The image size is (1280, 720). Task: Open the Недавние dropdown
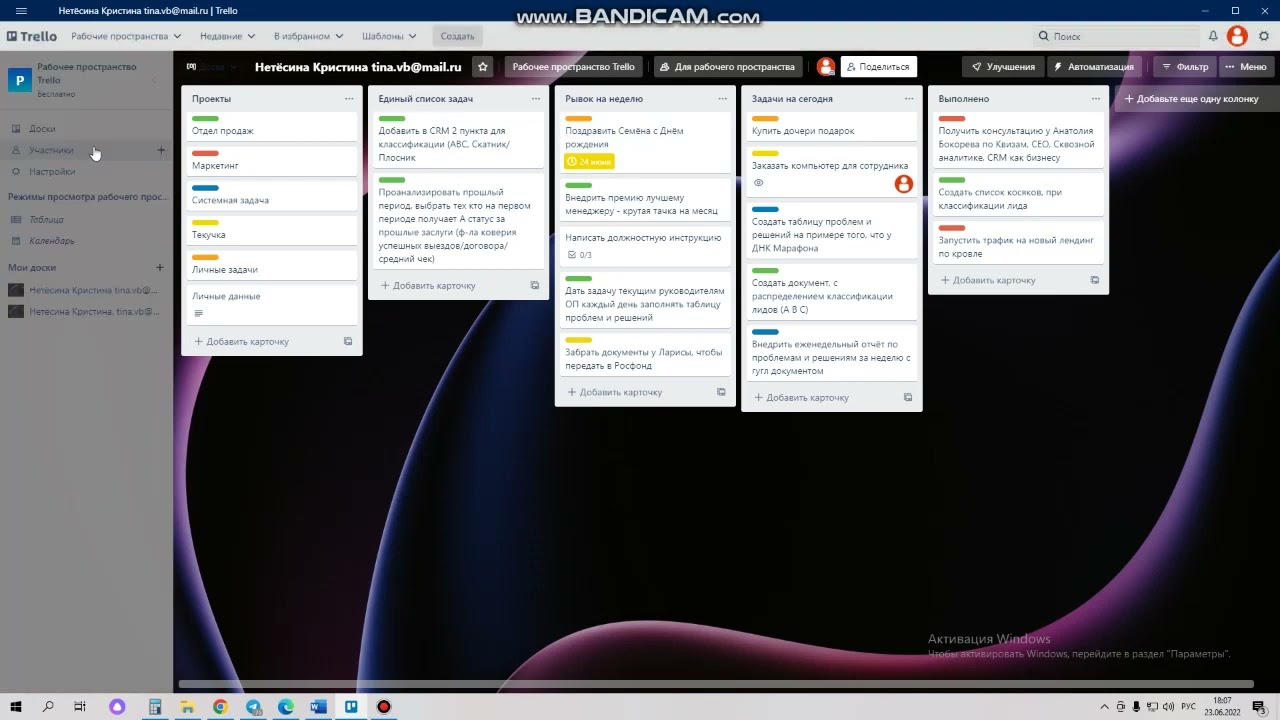228,36
